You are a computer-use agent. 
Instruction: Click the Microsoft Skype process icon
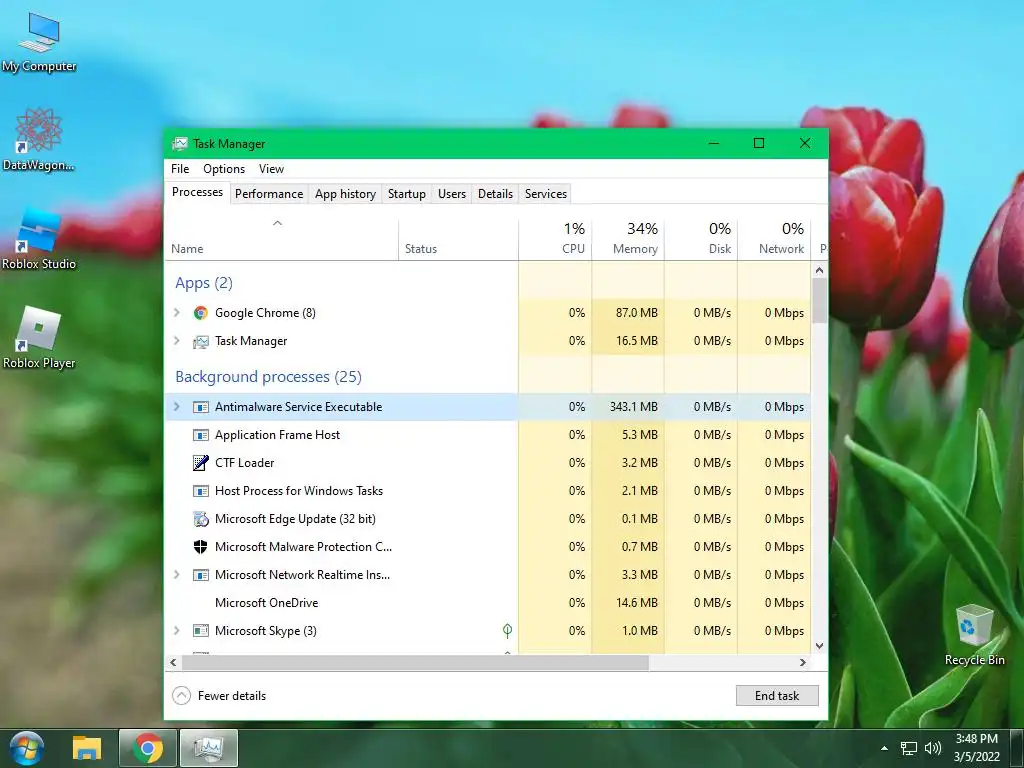(200, 631)
